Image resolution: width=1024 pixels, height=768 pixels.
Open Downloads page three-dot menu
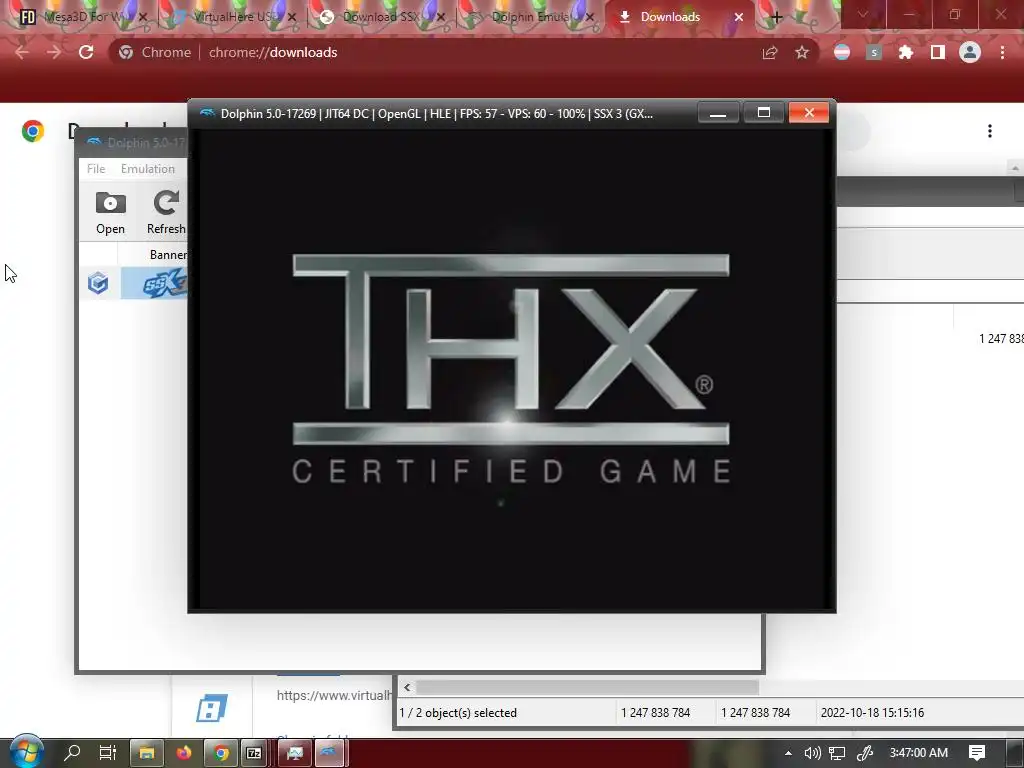[990, 131]
